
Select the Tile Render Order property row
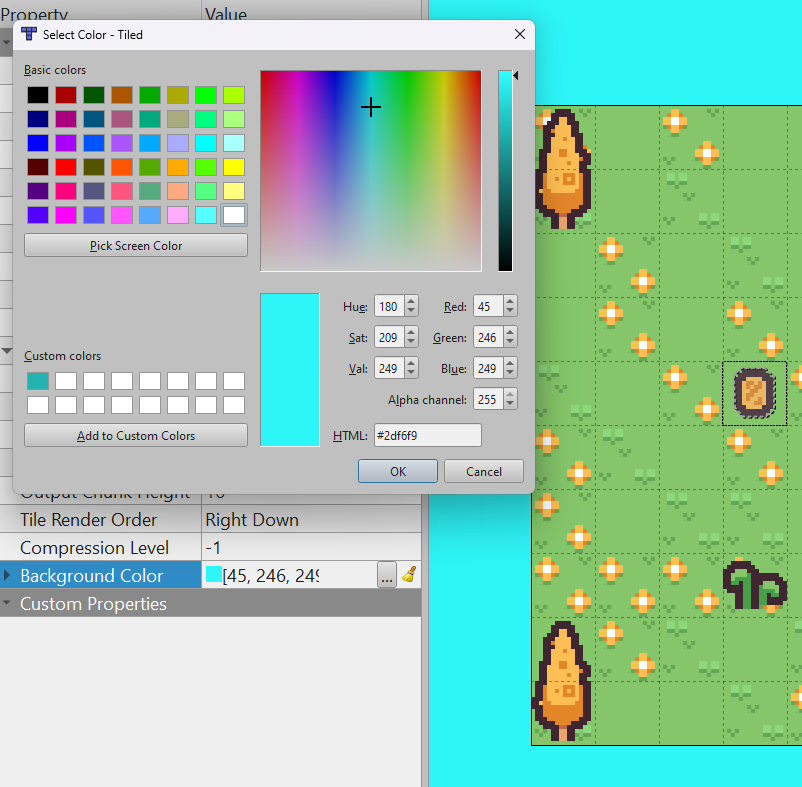[100, 519]
